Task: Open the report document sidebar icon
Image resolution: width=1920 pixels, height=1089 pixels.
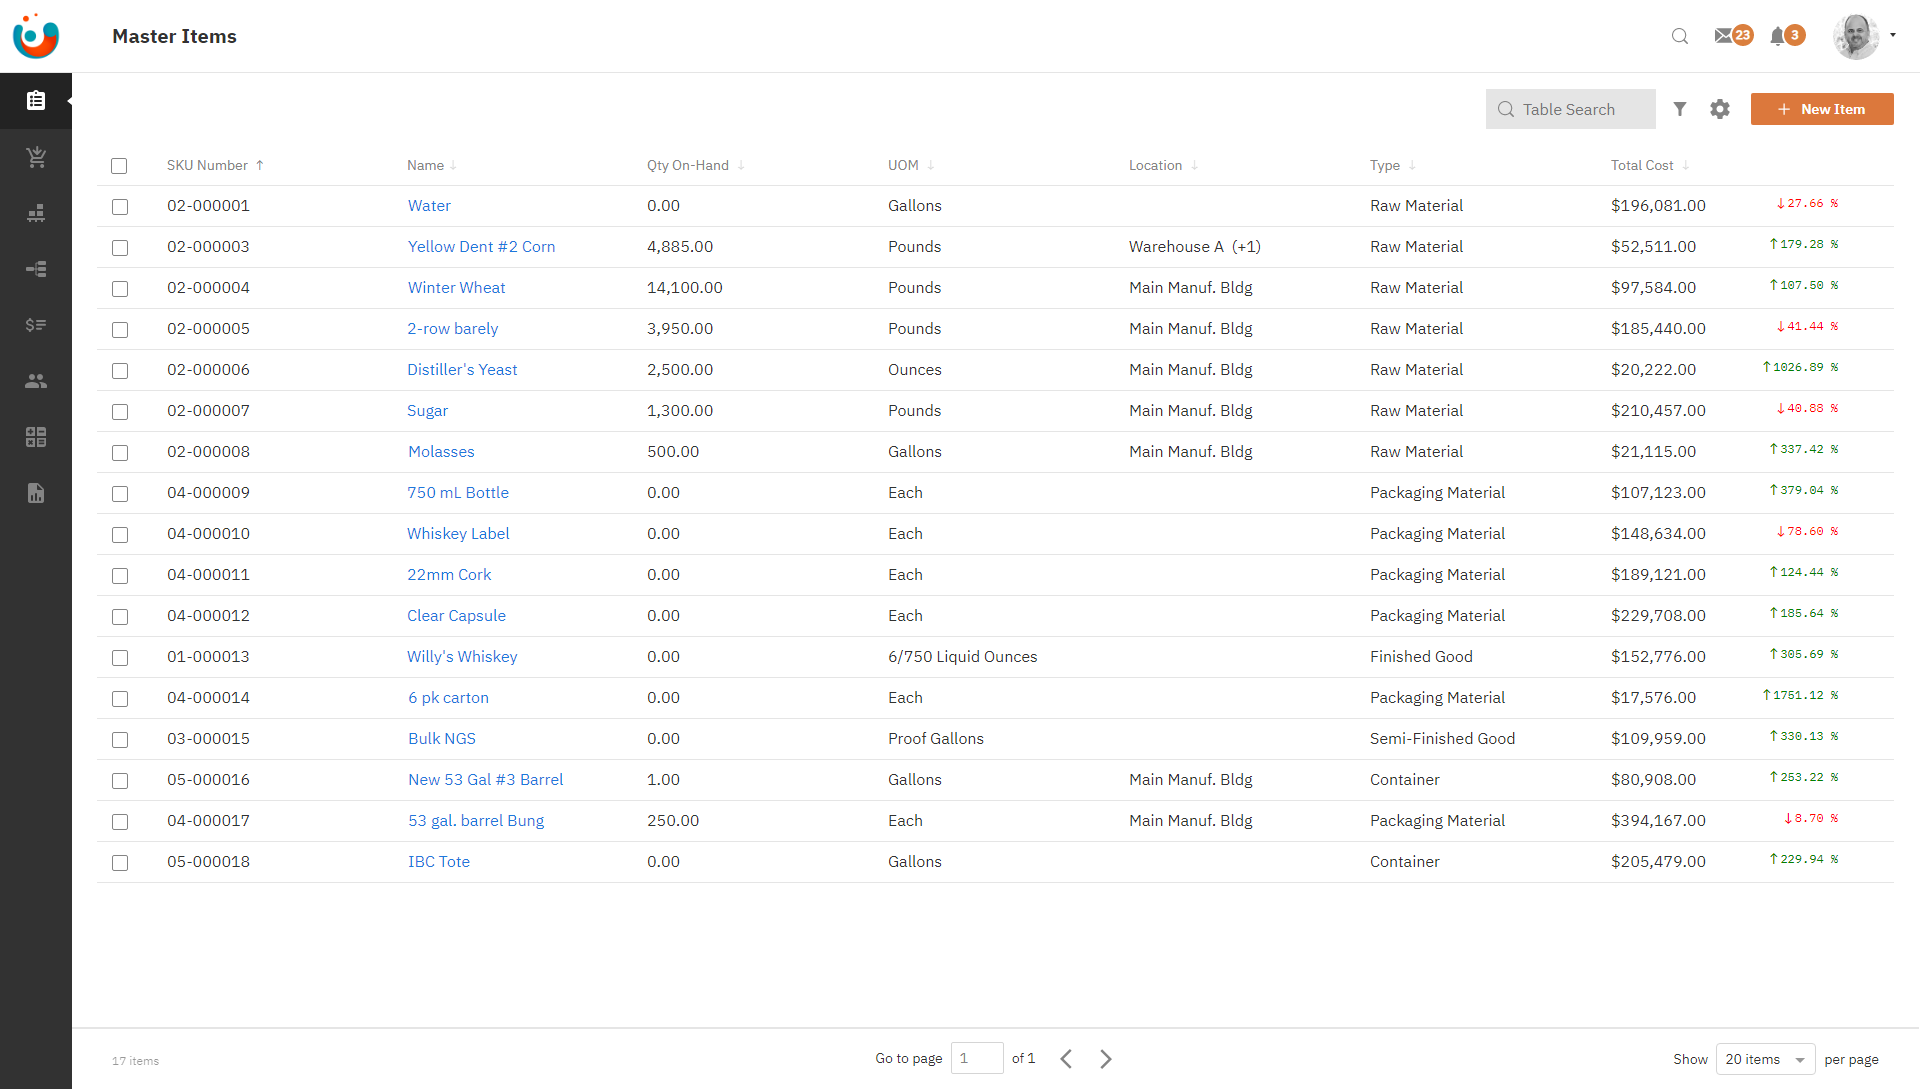Action: click(36, 493)
